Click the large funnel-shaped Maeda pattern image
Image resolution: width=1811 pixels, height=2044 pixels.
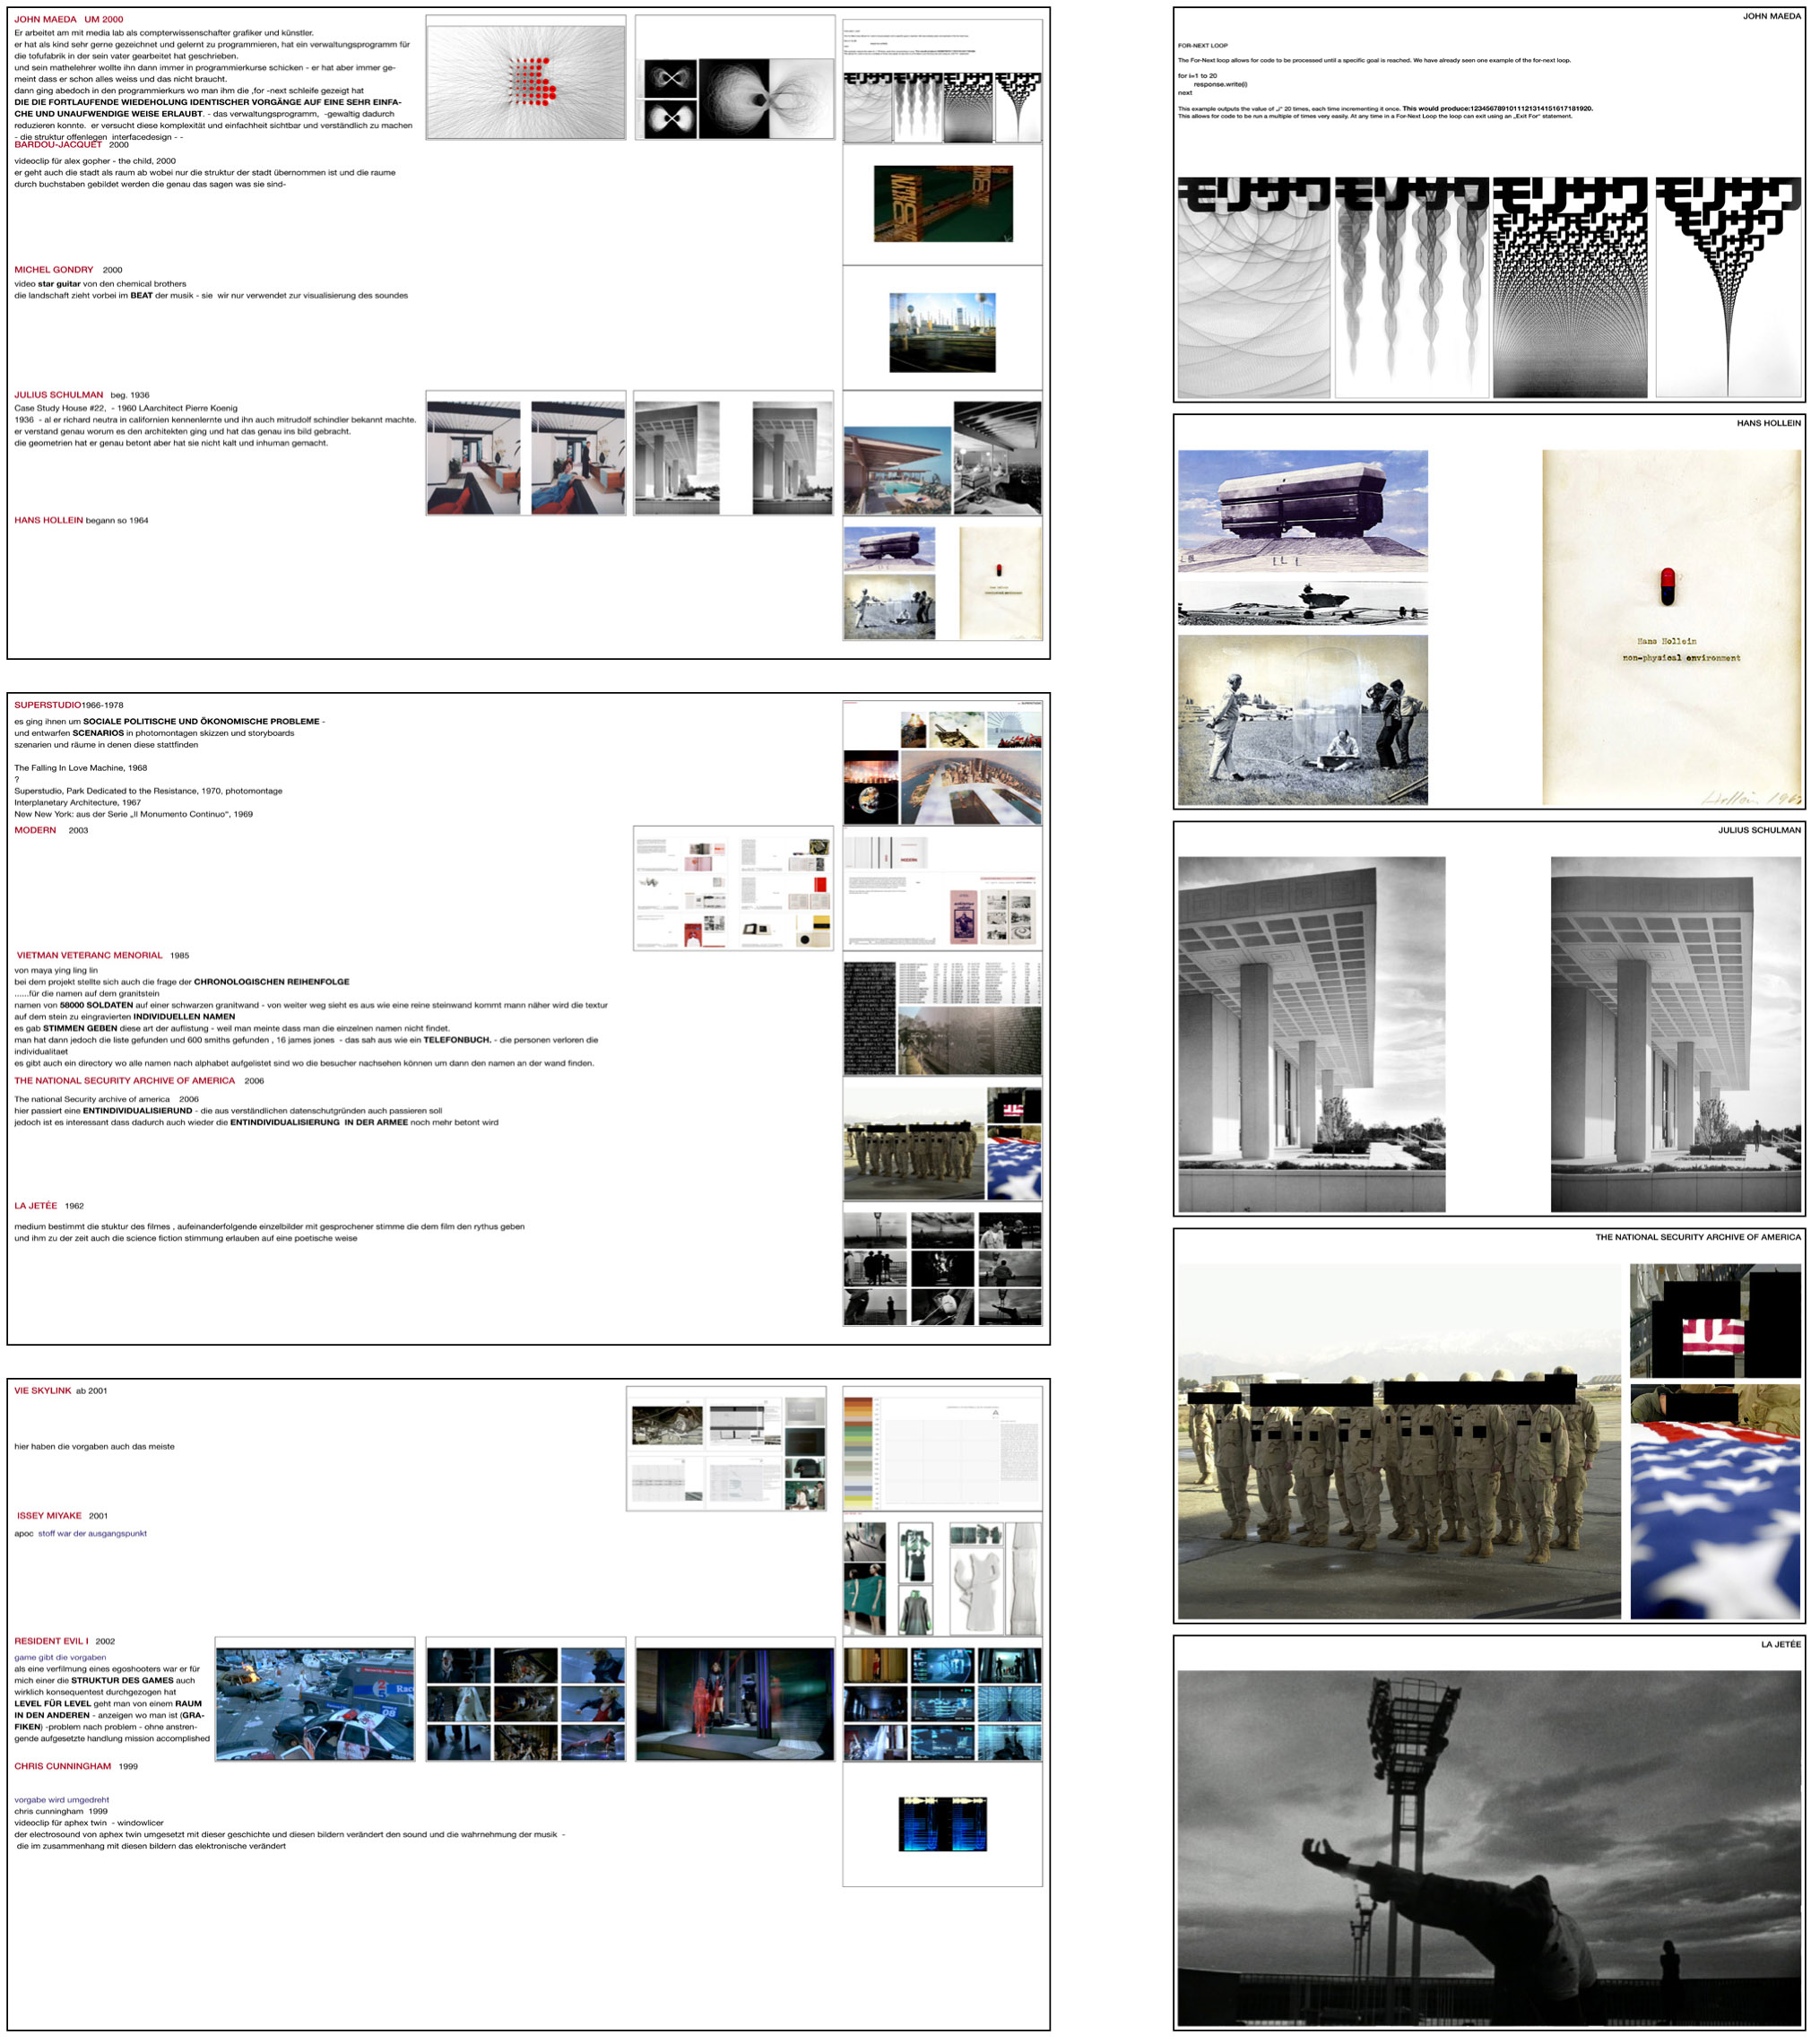[1728, 288]
